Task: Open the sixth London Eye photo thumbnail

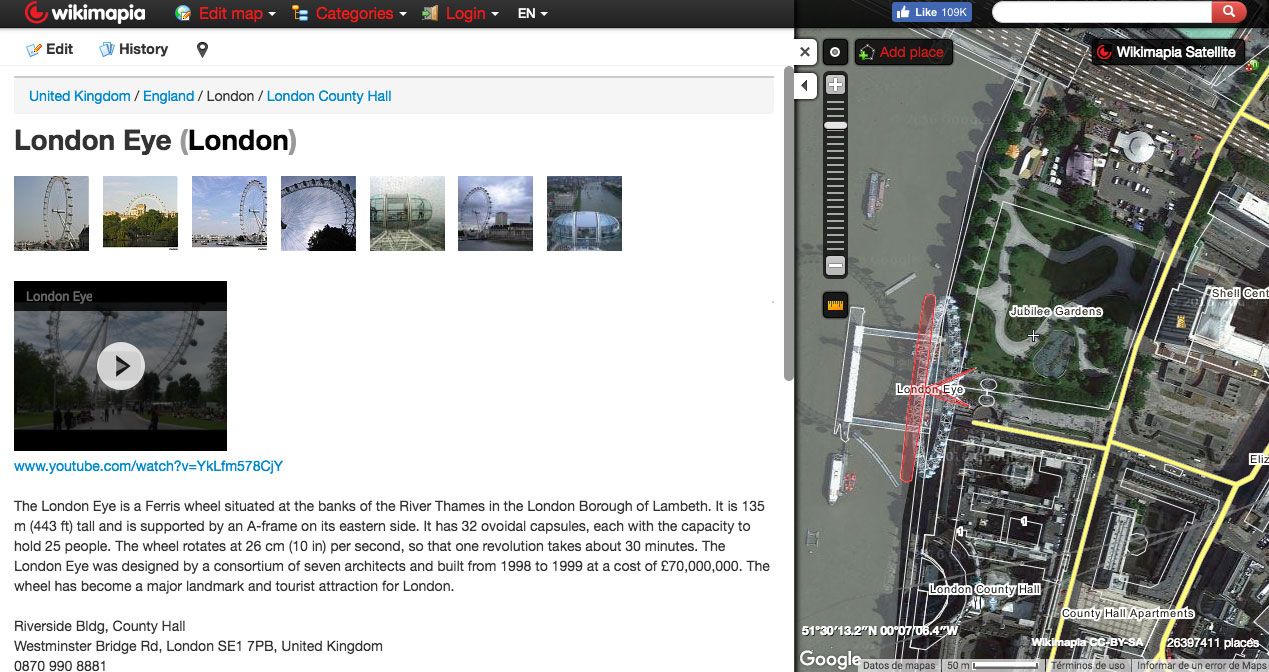Action: 495,213
